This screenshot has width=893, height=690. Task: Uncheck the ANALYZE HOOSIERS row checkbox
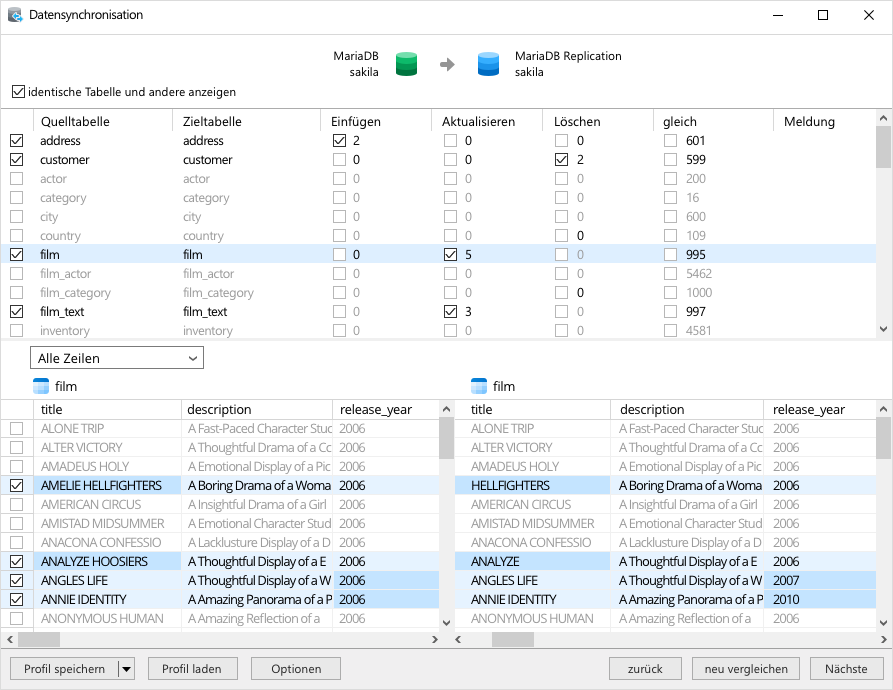(x=17, y=561)
